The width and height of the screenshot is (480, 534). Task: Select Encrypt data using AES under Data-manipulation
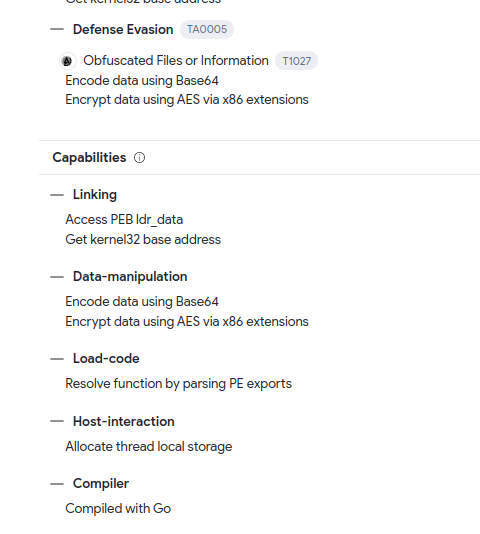point(187,321)
